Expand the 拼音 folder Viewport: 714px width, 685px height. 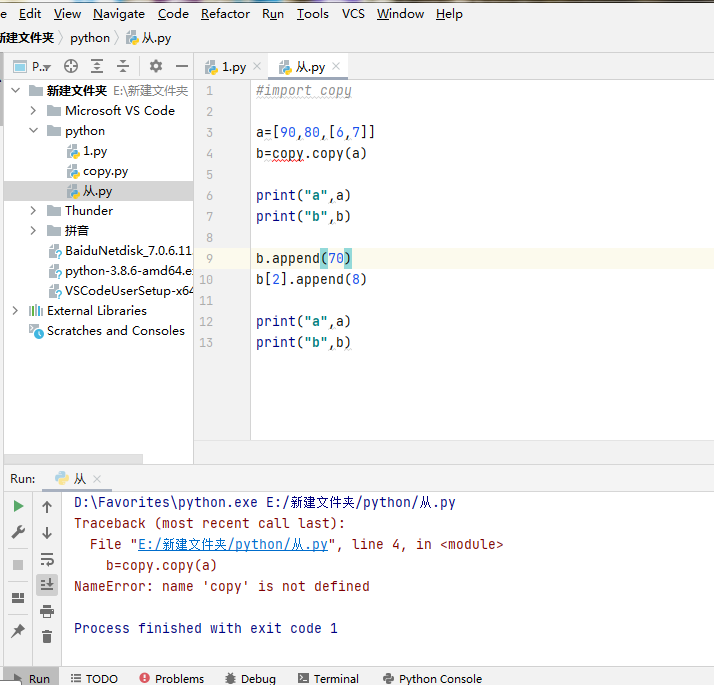33,230
